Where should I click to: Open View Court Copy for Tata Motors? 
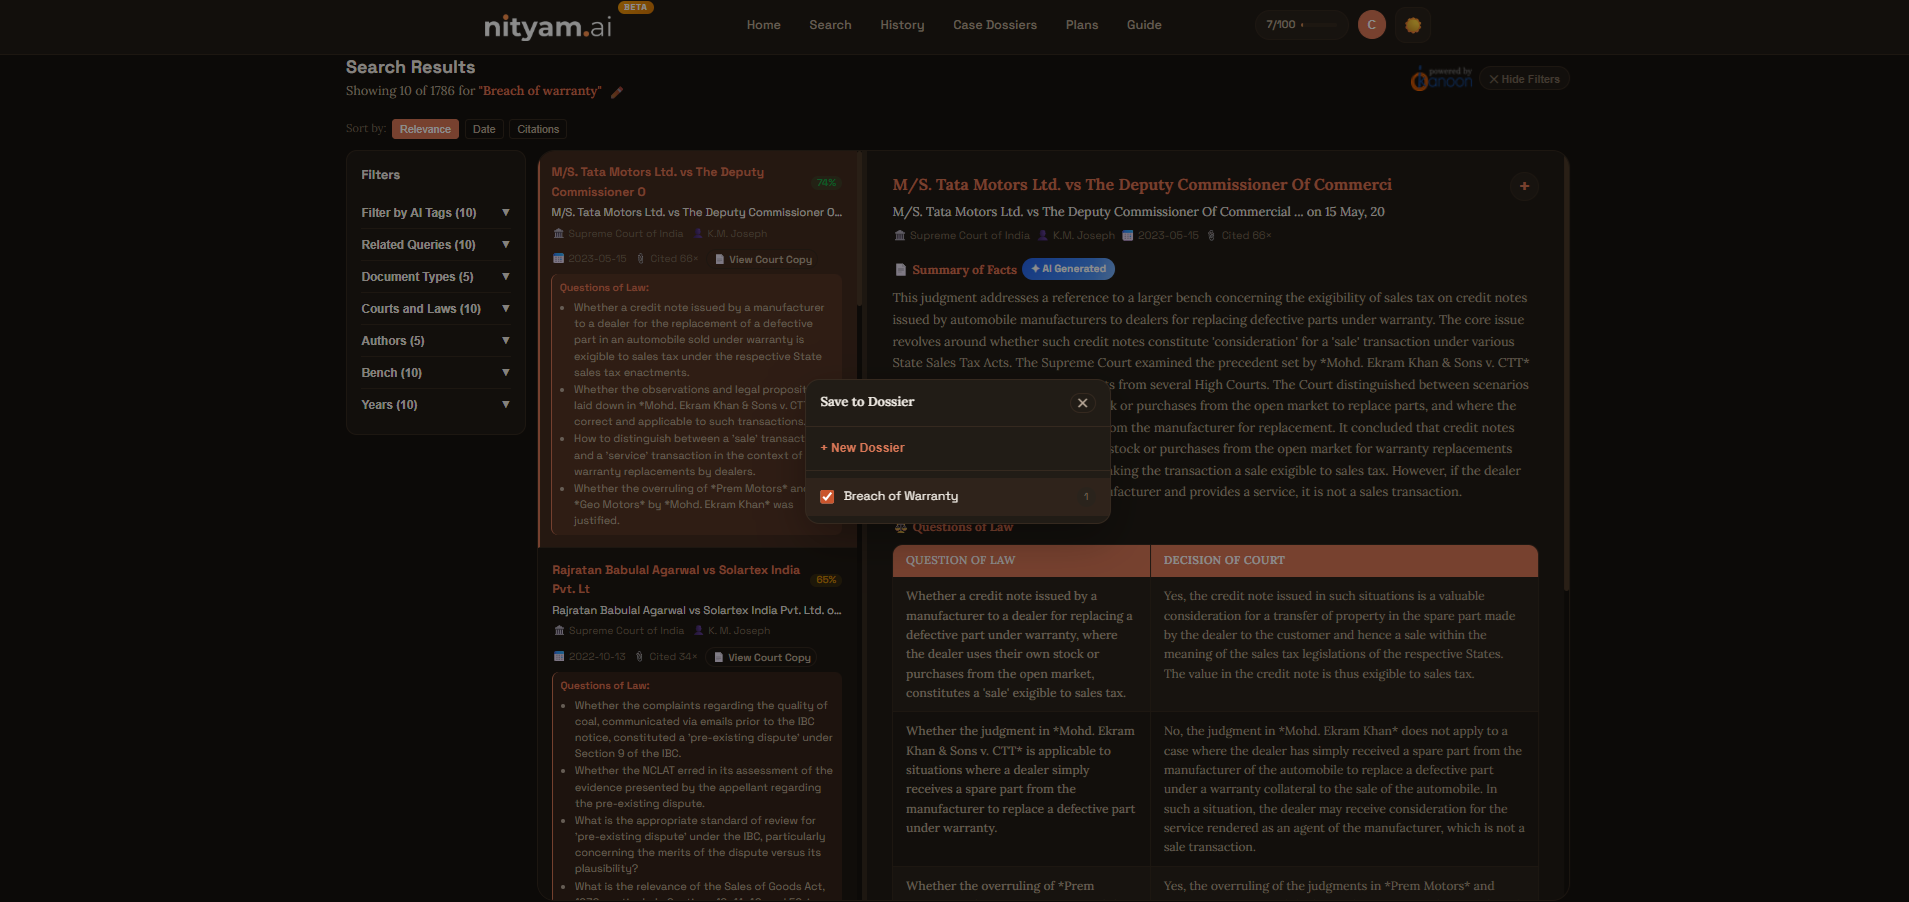[764, 260]
